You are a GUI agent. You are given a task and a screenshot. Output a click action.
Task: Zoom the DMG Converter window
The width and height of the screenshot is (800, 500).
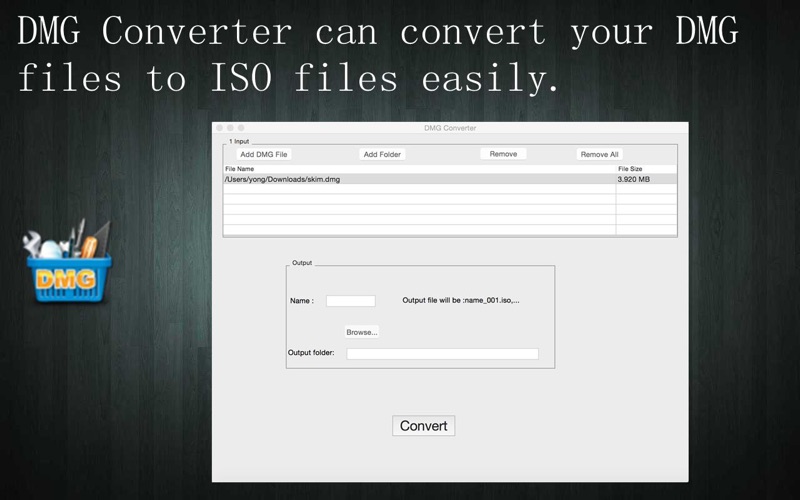[x=241, y=128]
